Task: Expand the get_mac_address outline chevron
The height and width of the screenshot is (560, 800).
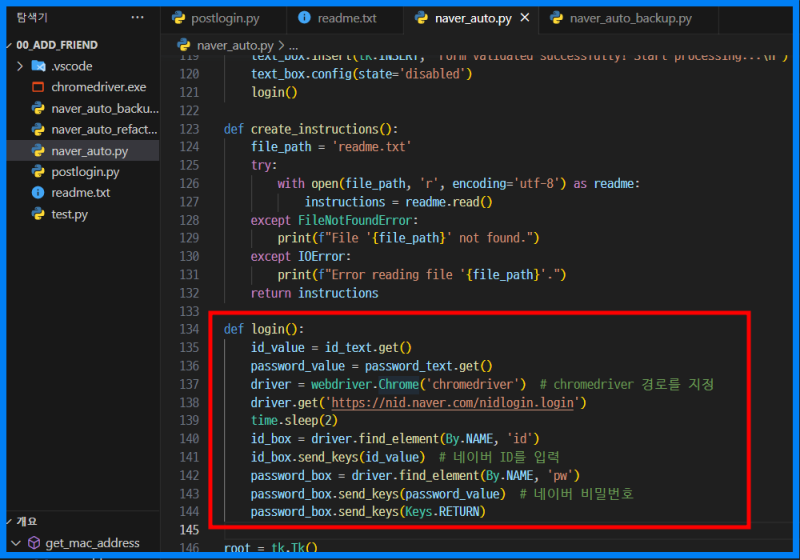Action: pyautogui.click(x=15, y=543)
